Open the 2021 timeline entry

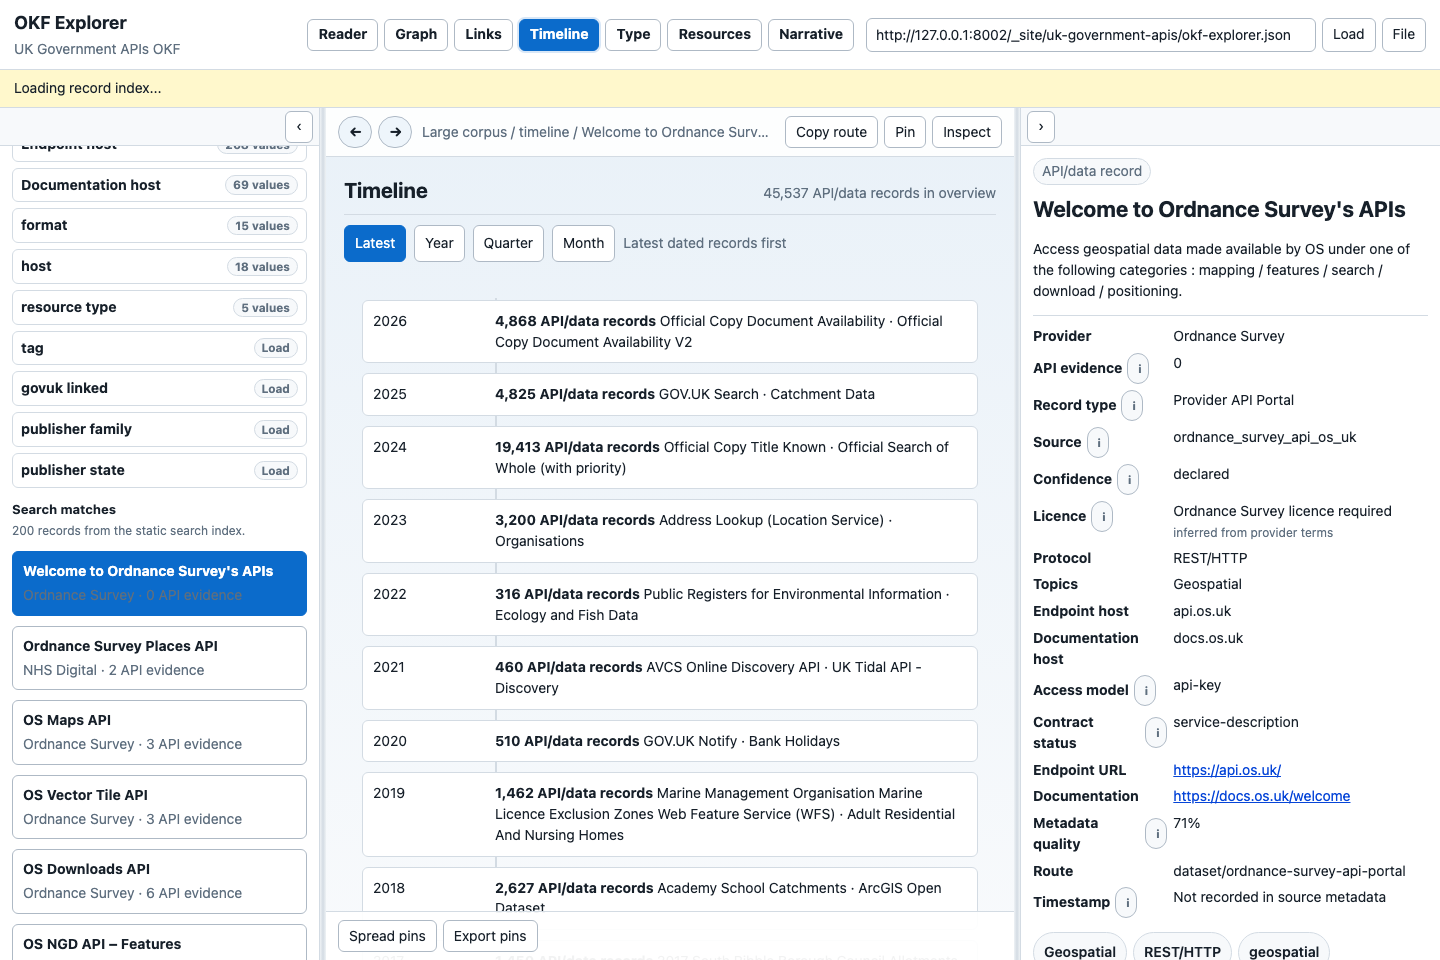[669, 677]
